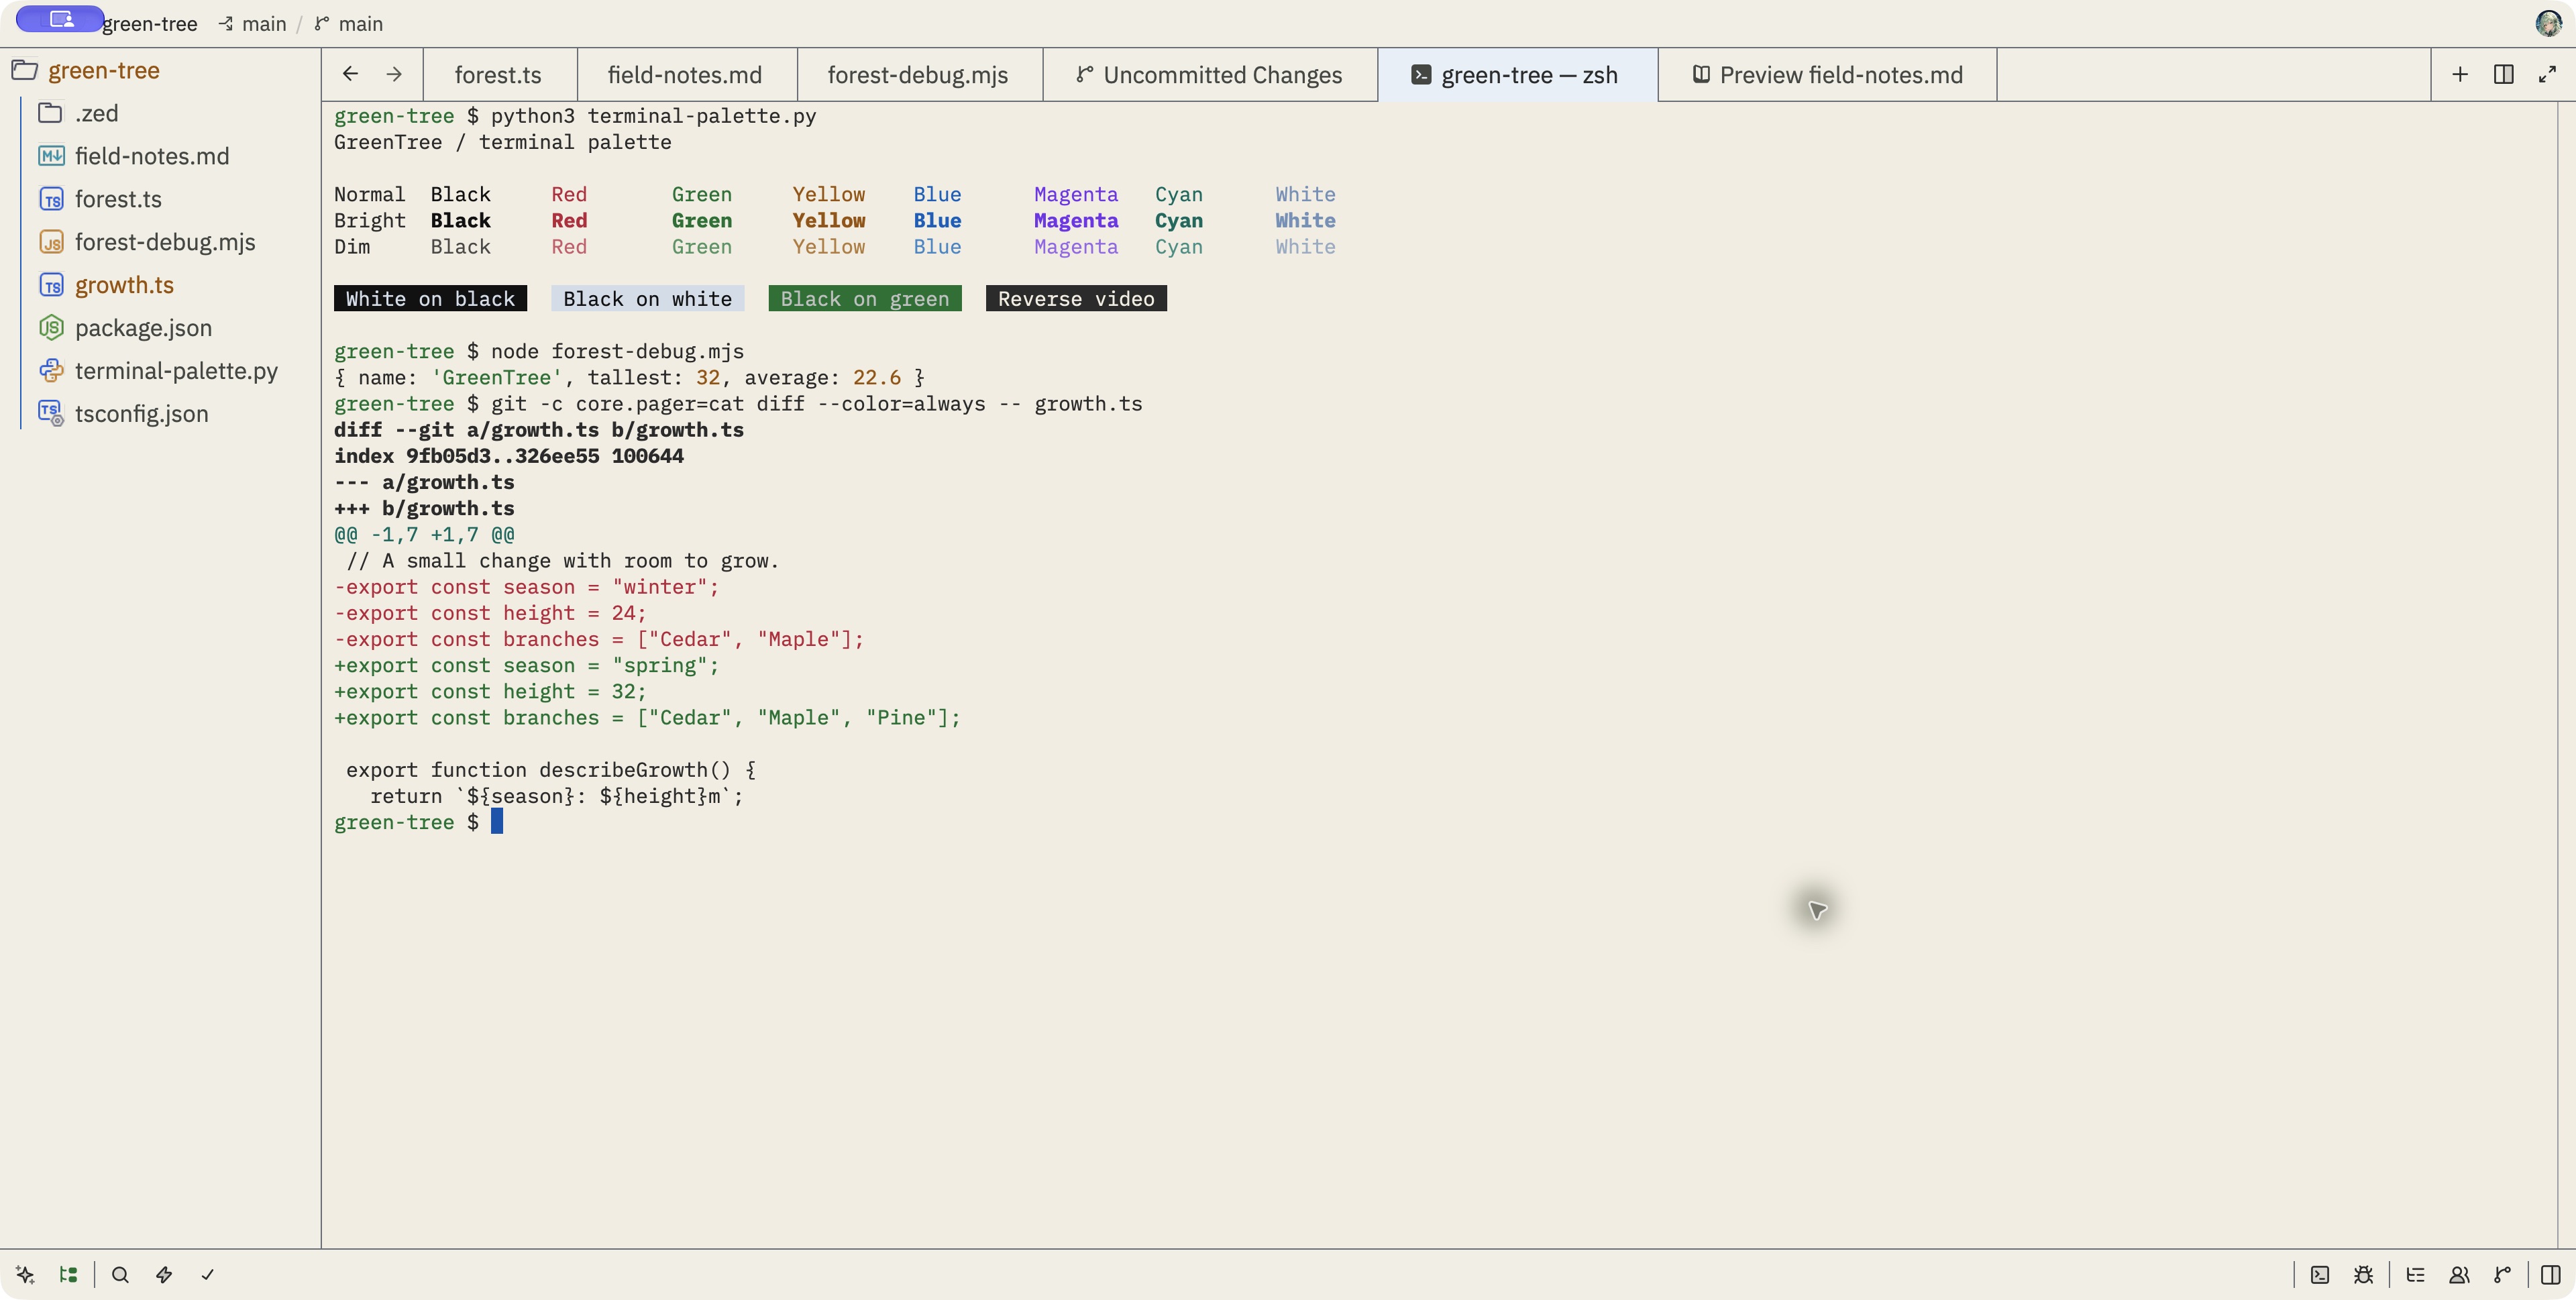This screenshot has width=2576, height=1300.
Task: Open the AI agent panel sparkle icon
Action: pyautogui.click(x=25, y=1274)
